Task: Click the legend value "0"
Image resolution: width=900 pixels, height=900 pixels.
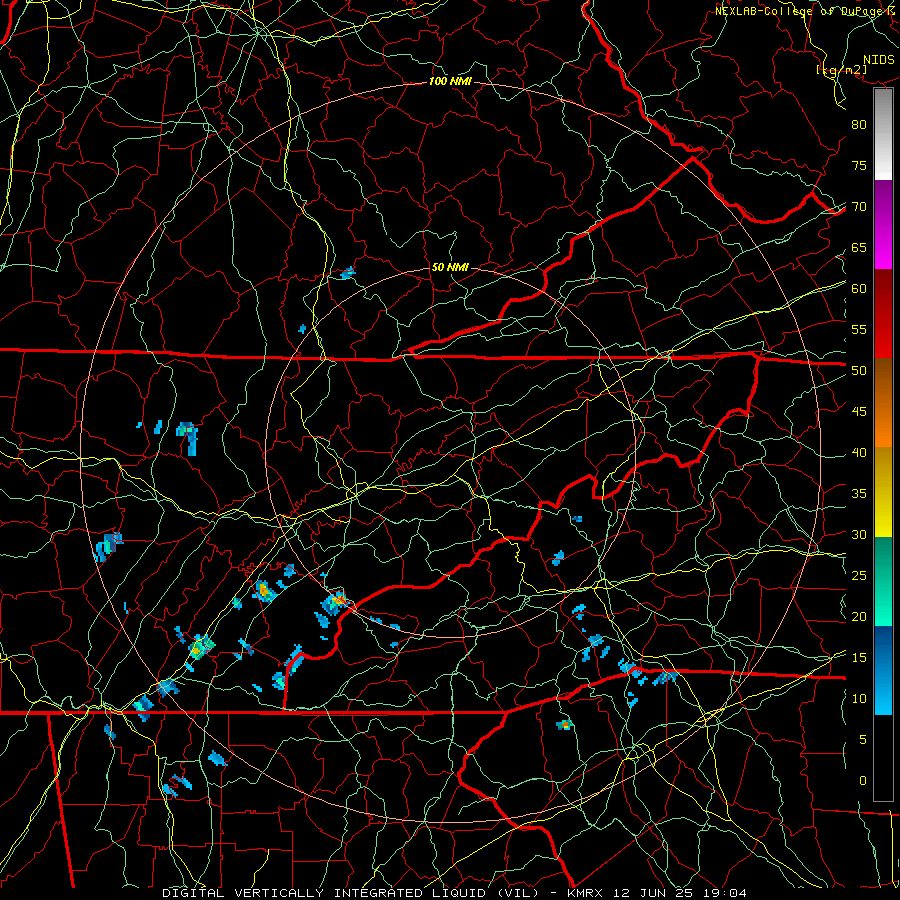Action: coord(863,781)
